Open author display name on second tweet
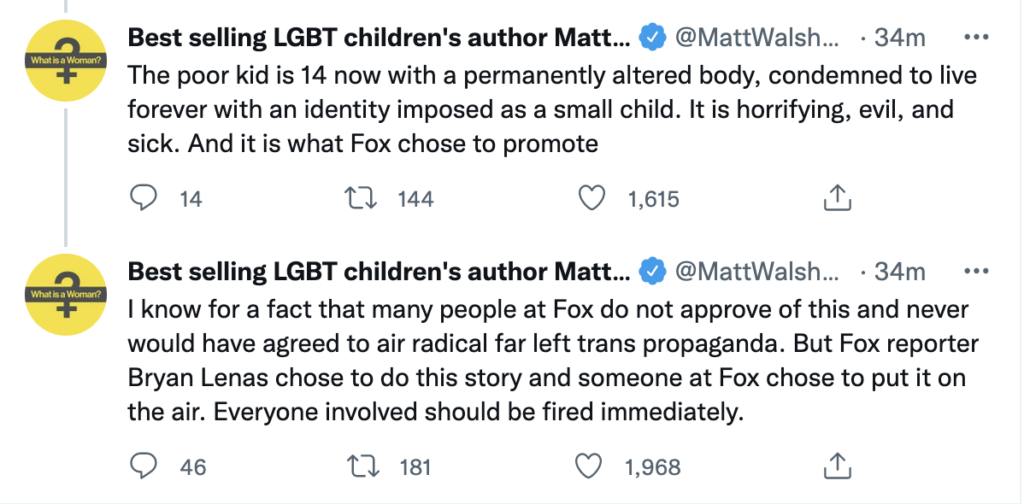 (379, 271)
